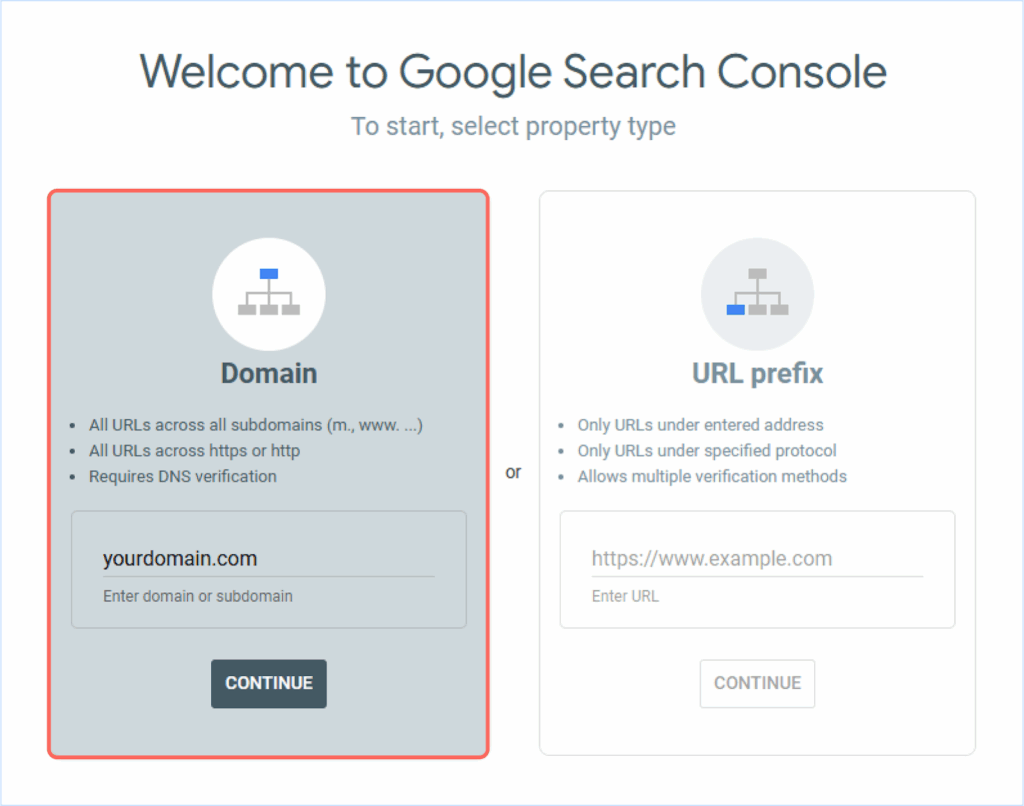This screenshot has width=1024, height=806.
Task: Click 'All URLs across https or http' bullet
Action: (194, 451)
